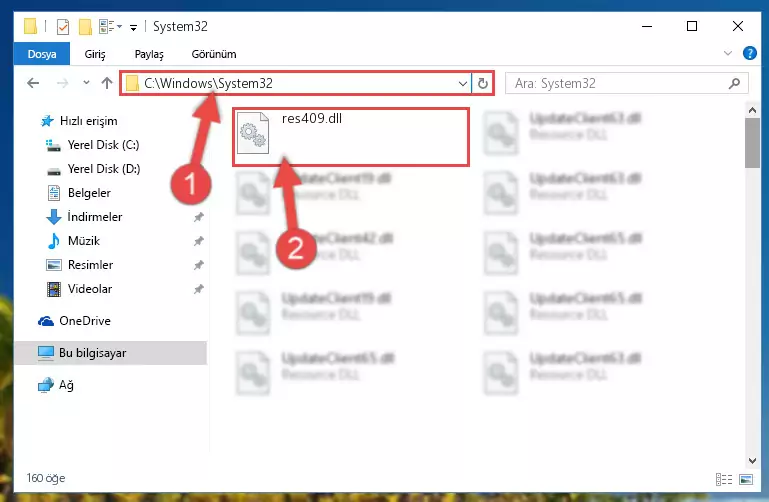Click the res409.dll gear file icon

[253, 133]
